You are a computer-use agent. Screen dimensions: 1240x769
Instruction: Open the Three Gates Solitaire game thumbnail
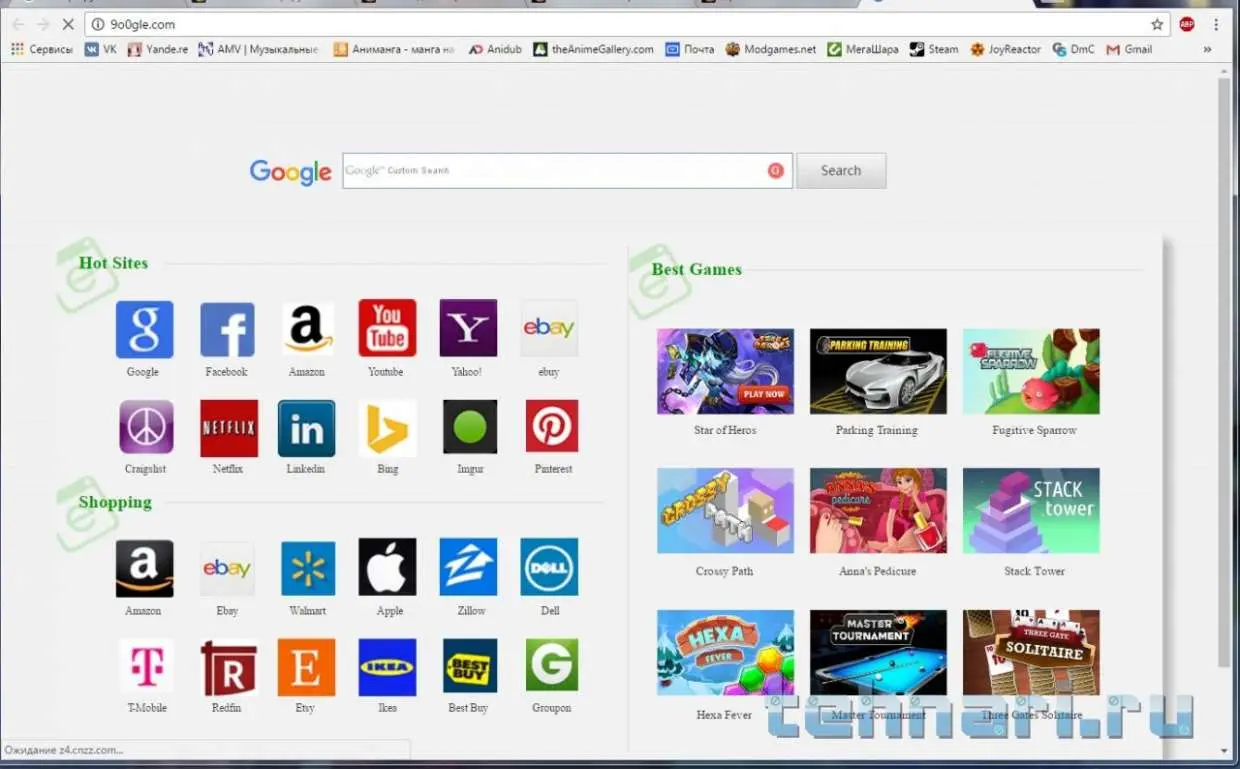[x=1031, y=652]
